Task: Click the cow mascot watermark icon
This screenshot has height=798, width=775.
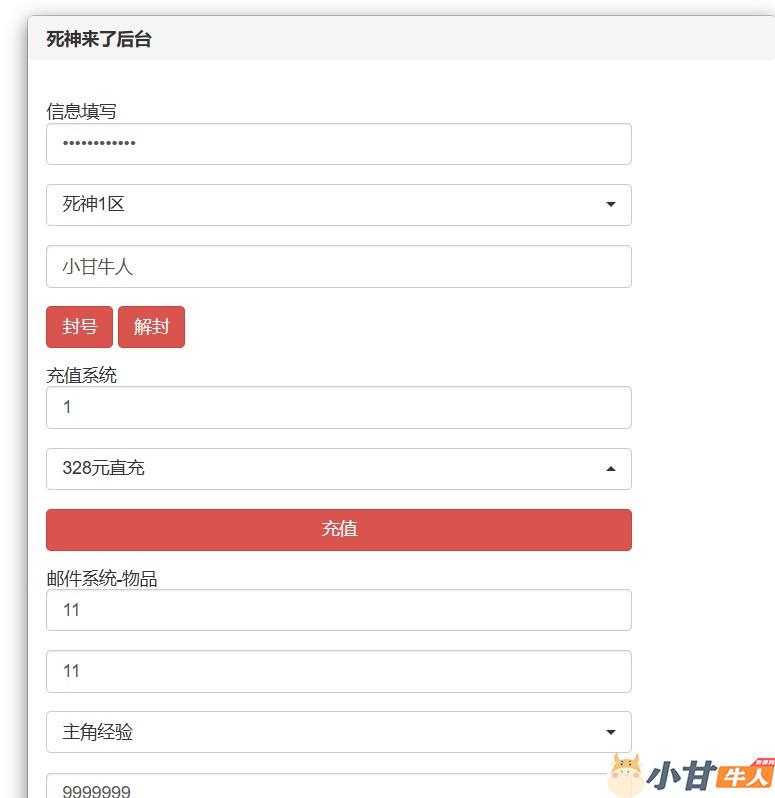Action: coord(625,775)
